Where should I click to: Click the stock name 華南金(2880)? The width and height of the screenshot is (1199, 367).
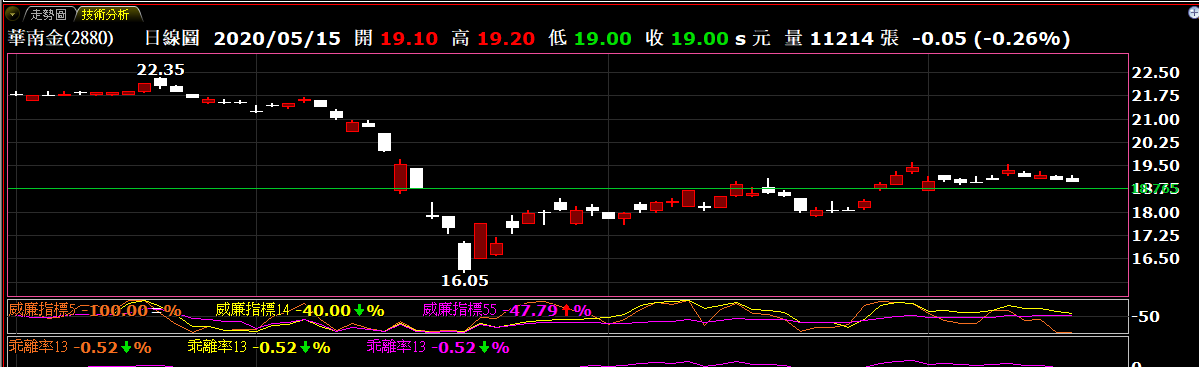click(x=61, y=38)
